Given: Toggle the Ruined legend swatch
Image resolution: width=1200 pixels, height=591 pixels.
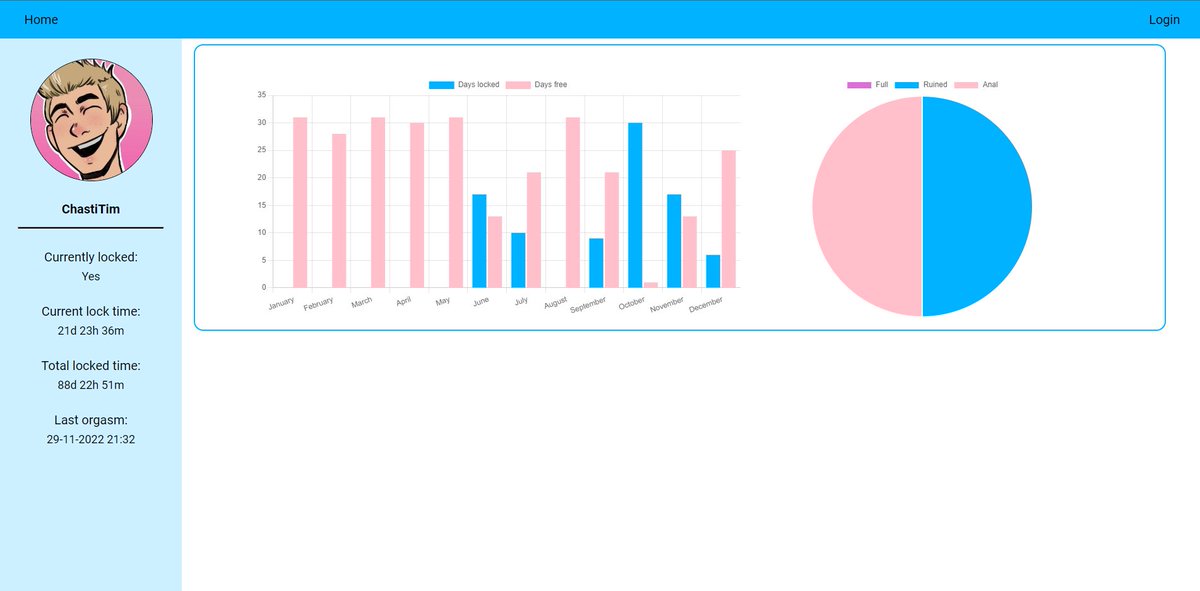Looking at the screenshot, I should [907, 85].
